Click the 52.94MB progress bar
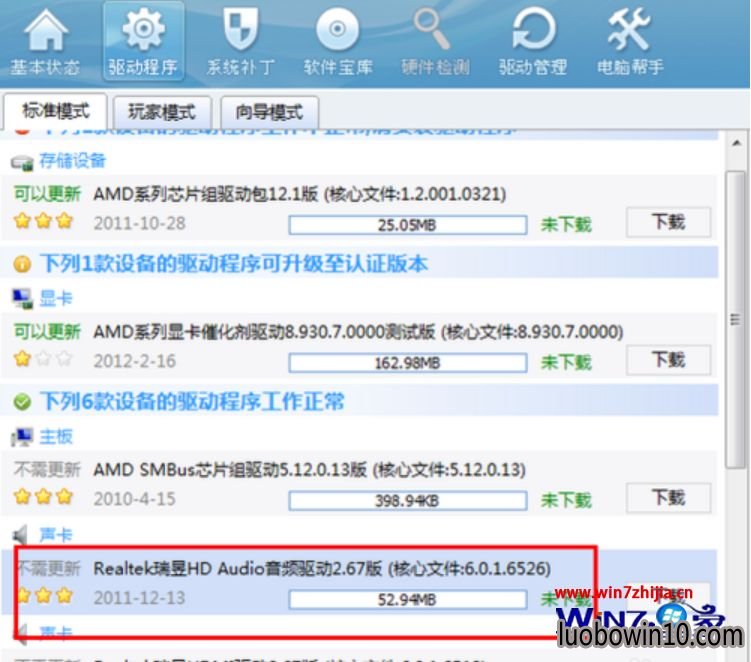751x662 pixels. [x=408, y=599]
